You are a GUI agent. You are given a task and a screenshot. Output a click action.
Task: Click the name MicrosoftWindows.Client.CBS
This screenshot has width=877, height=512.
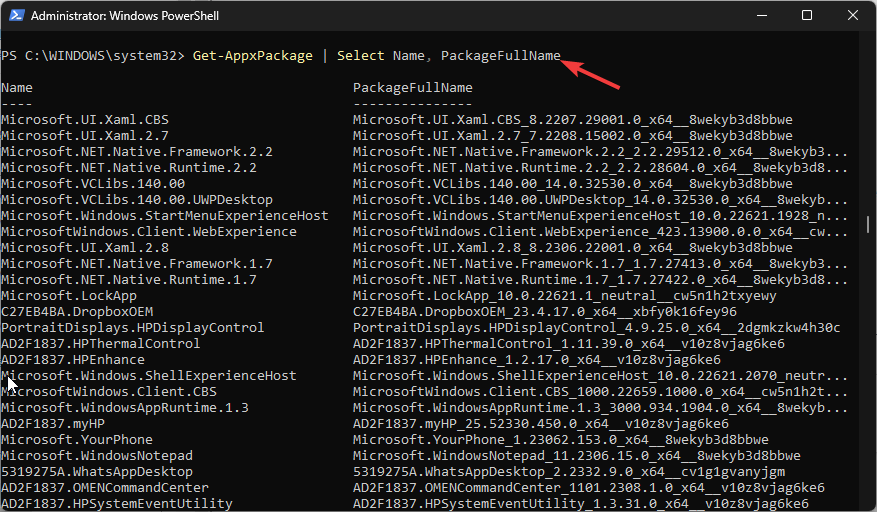[109, 392]
